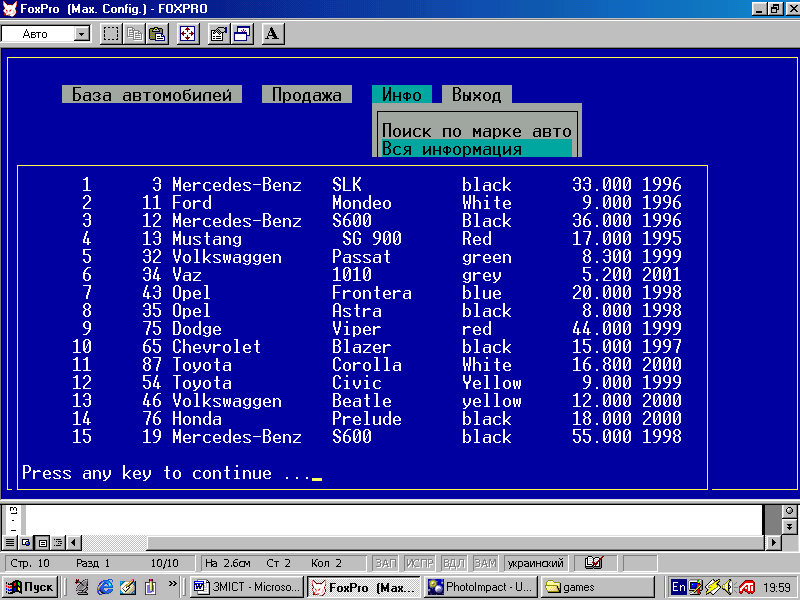
Task: Select the Выход menu
Action: pos(477,94)
